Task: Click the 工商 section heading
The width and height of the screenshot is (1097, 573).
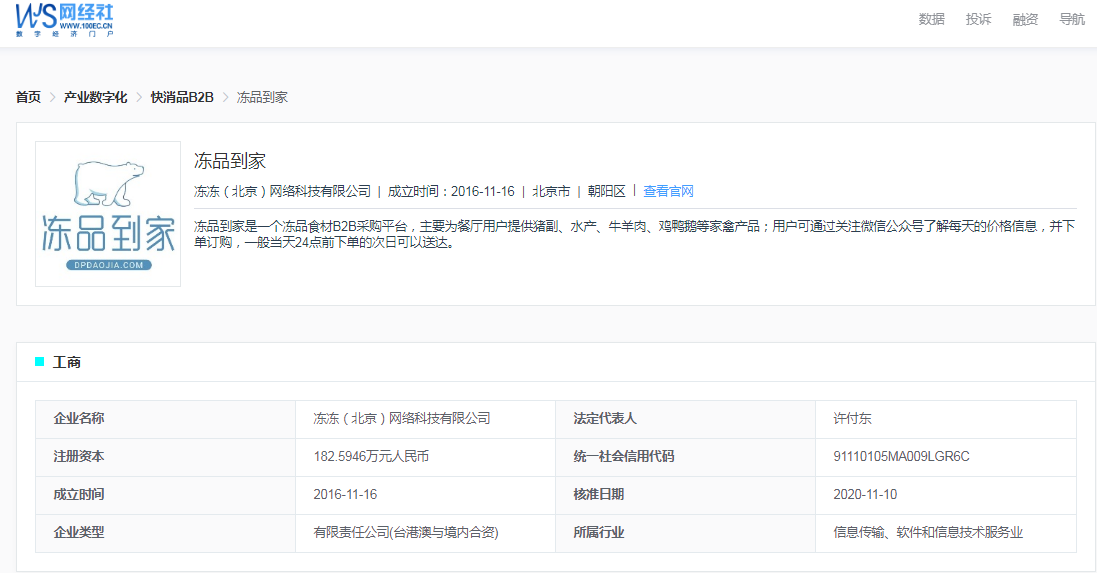Action: (66, 362)
